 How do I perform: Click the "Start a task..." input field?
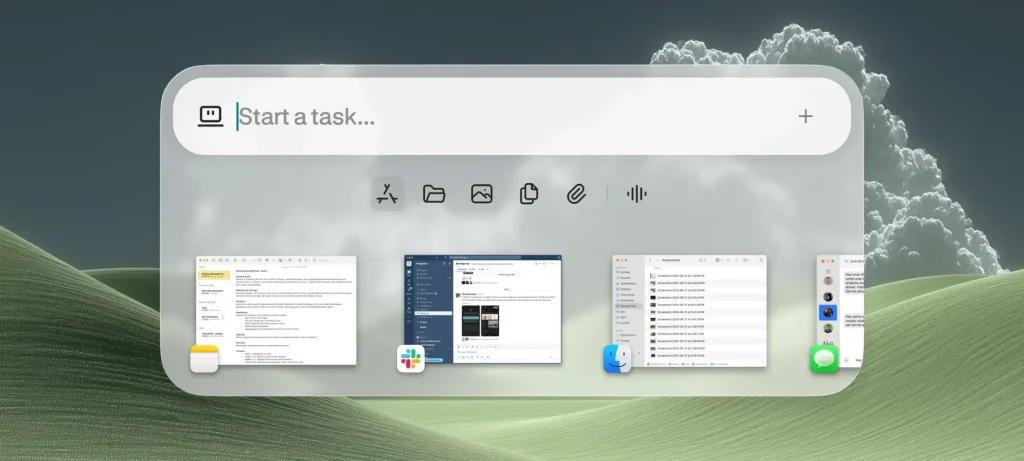[500, 117]
